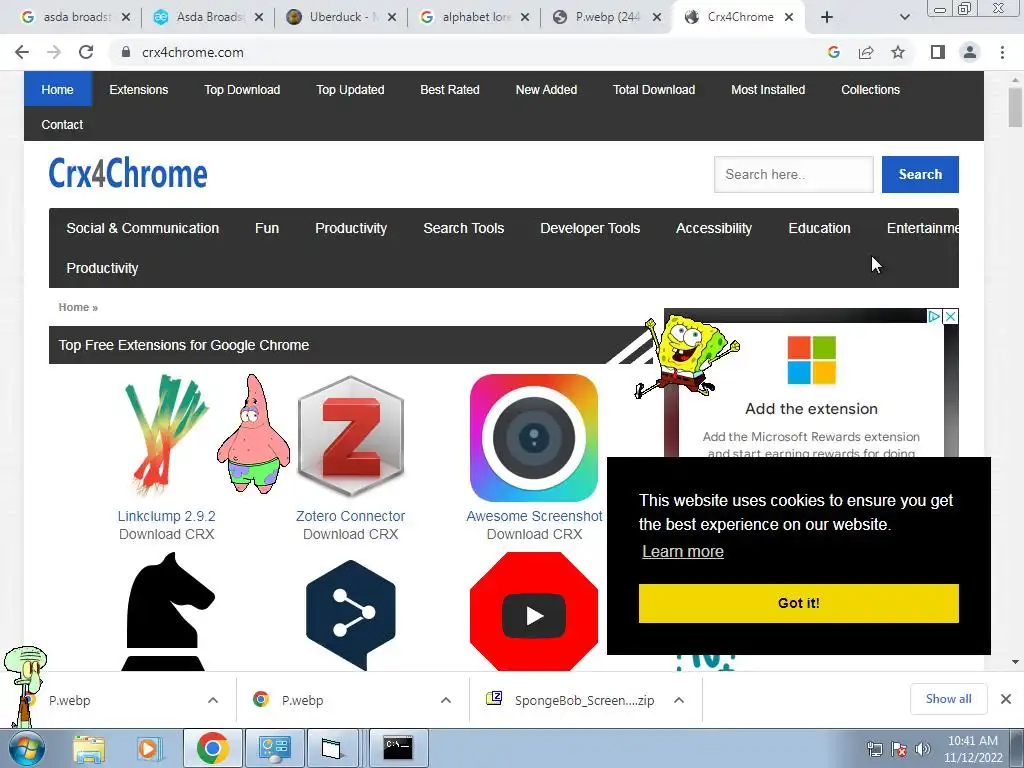This screenshot has height=768, width=1024.
Task: Open a new tab with the plus button
Action: (x=827, y=17)
